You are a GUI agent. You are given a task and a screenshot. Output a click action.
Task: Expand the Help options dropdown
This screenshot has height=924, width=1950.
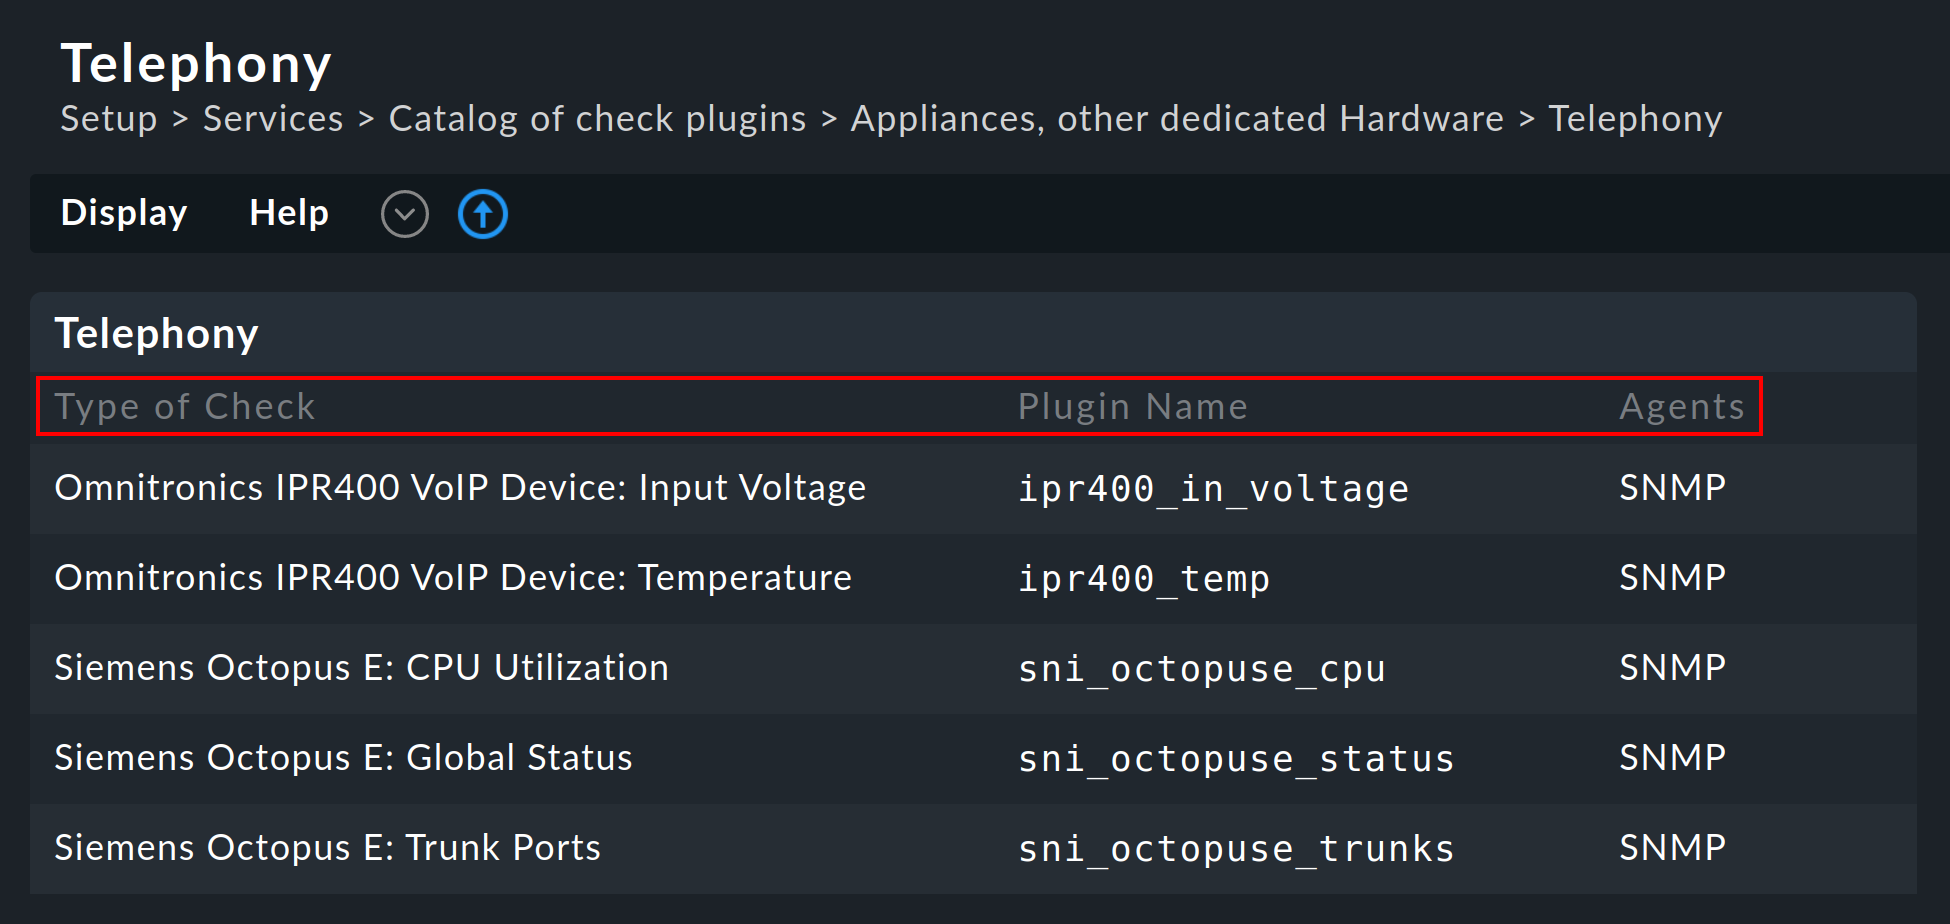click(x=288, y=213)
